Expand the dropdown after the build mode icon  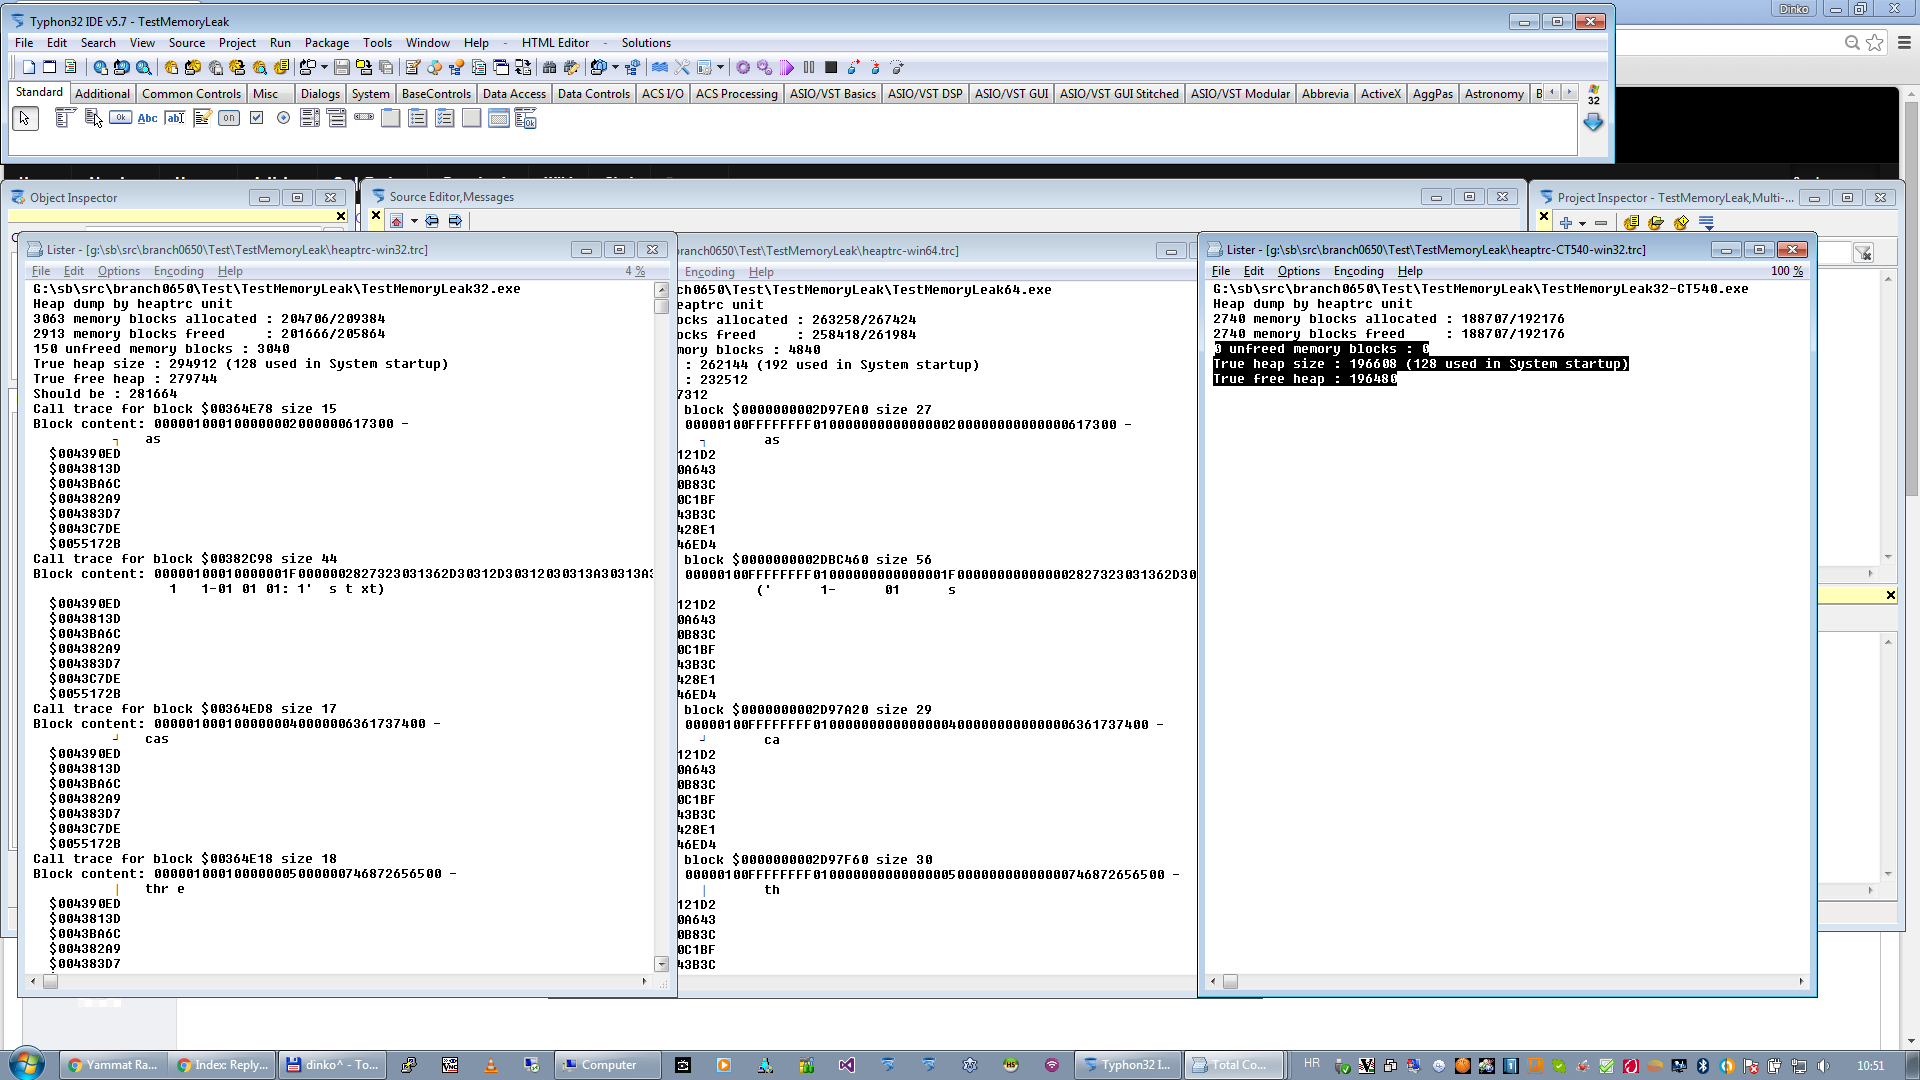(x=615, y=67)
